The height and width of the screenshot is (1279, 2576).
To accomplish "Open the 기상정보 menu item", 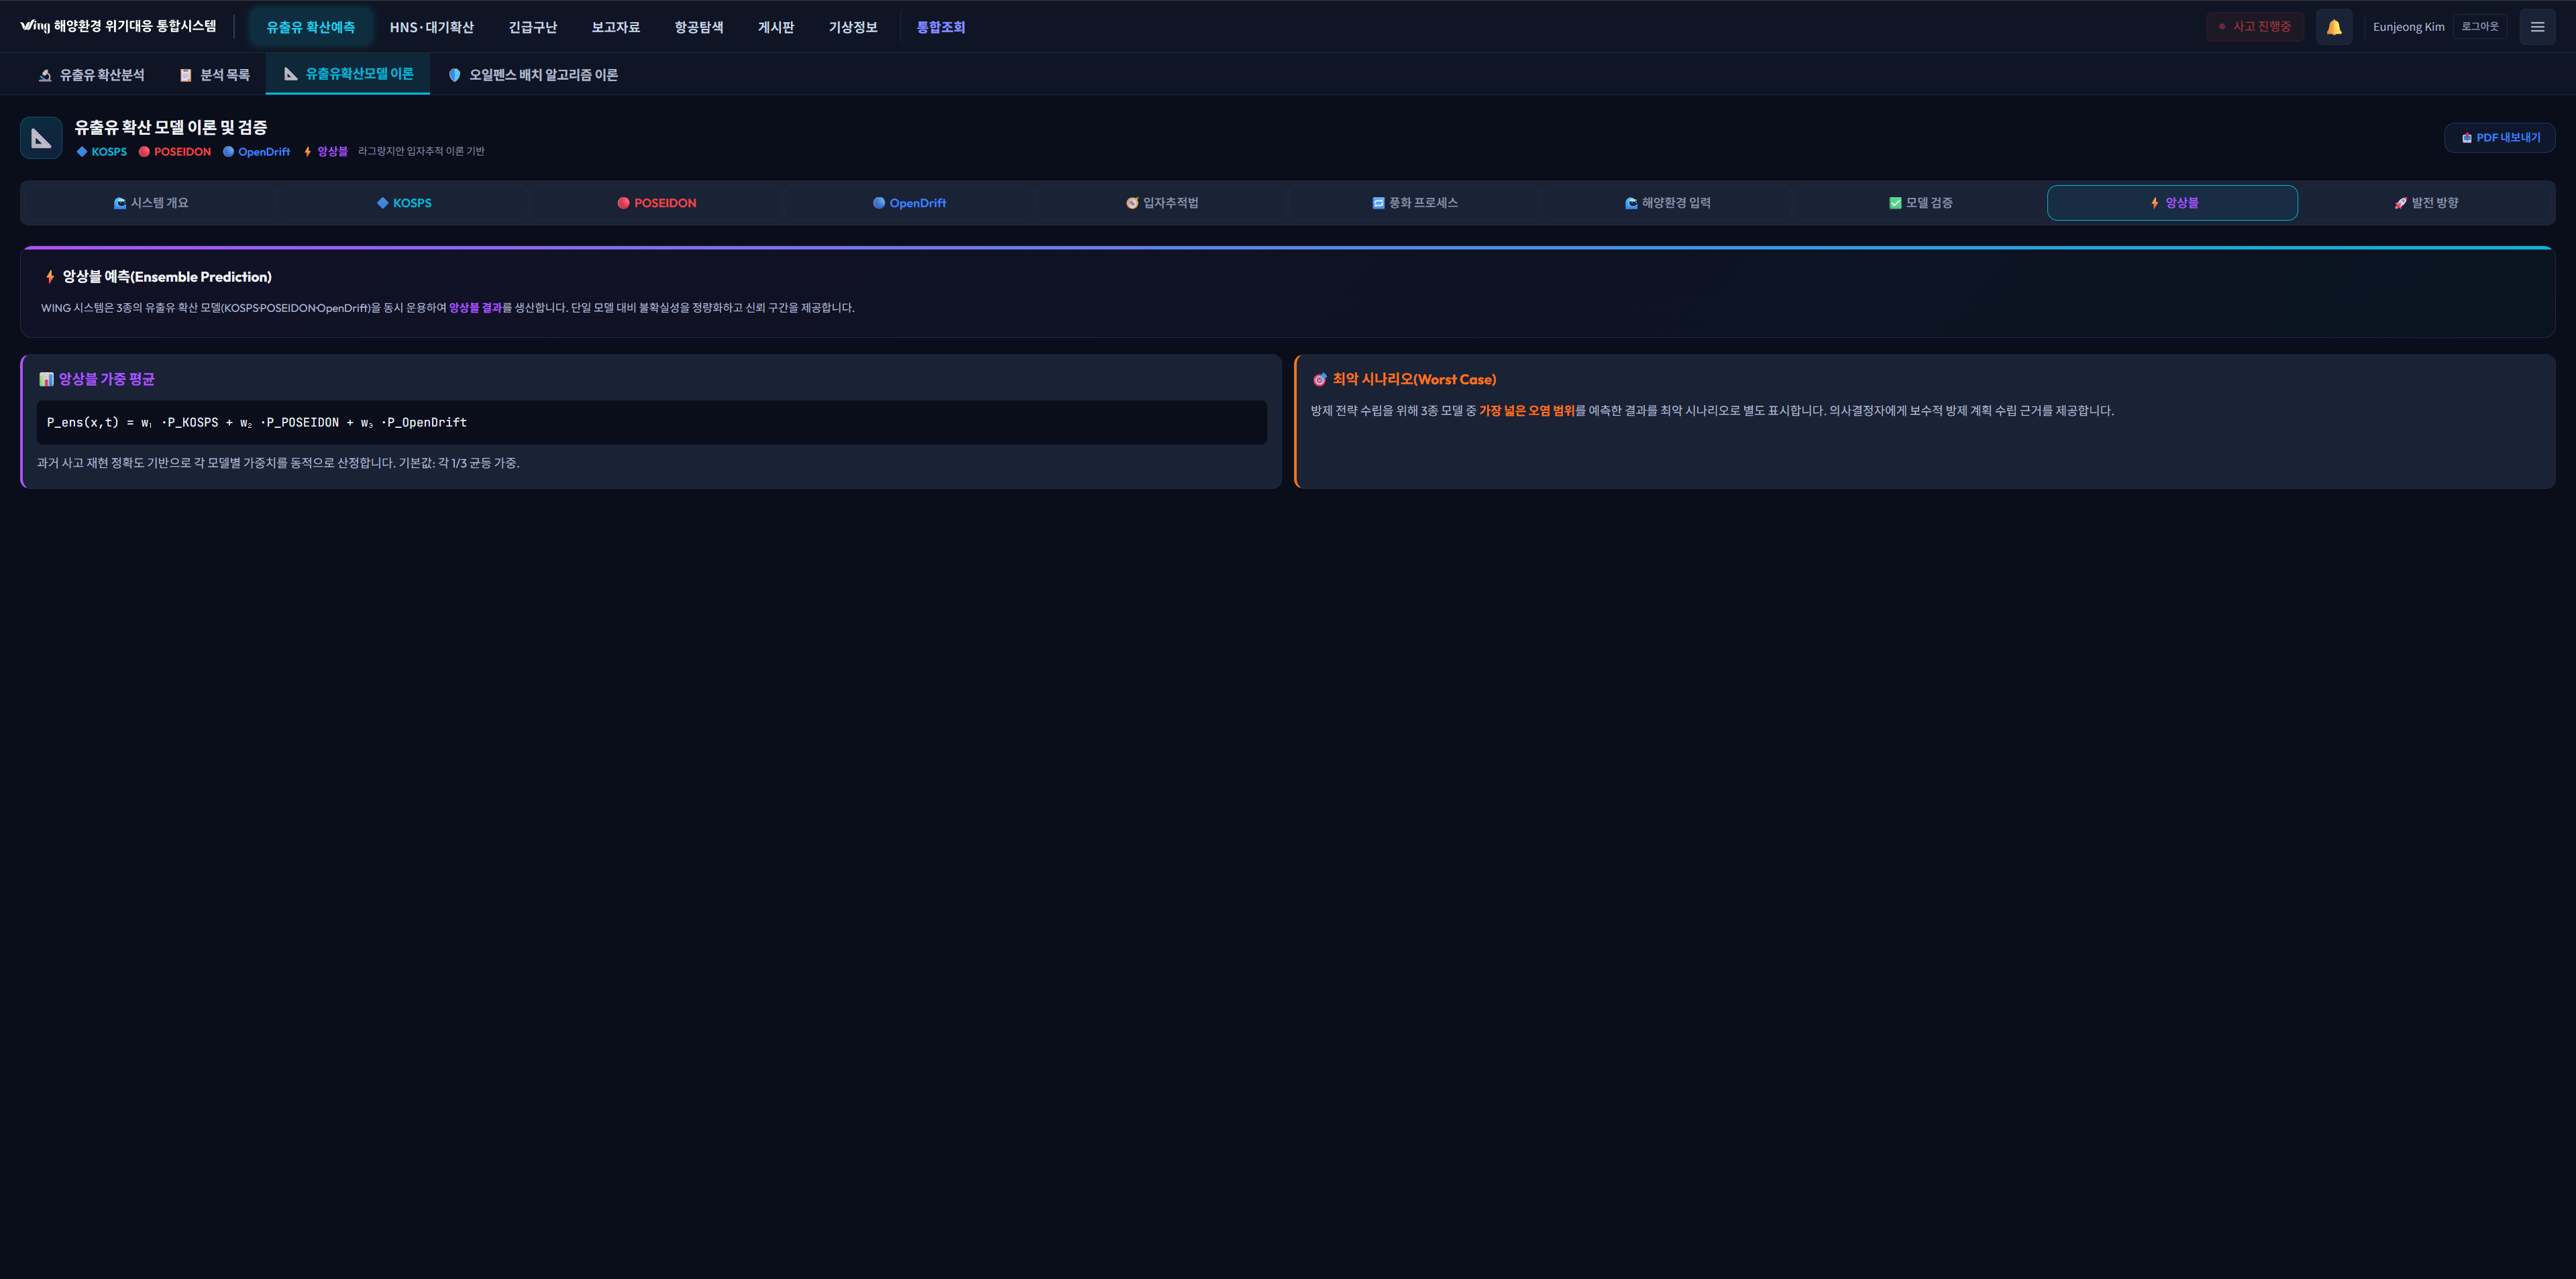I will click(852, 27).
